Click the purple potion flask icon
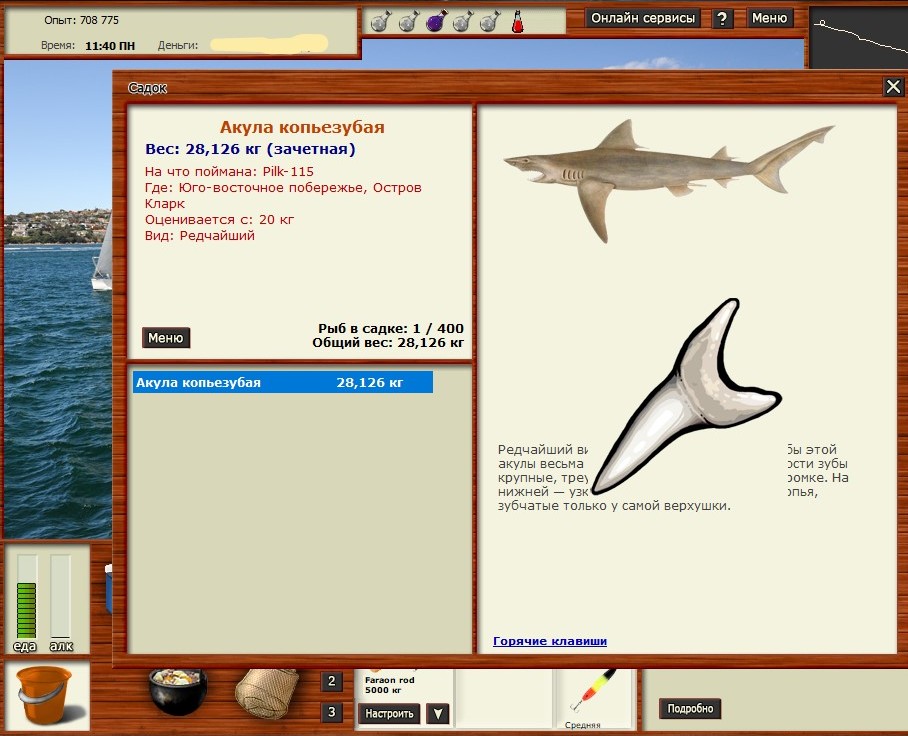Screen dimensions: 908x736 [436, 21]
